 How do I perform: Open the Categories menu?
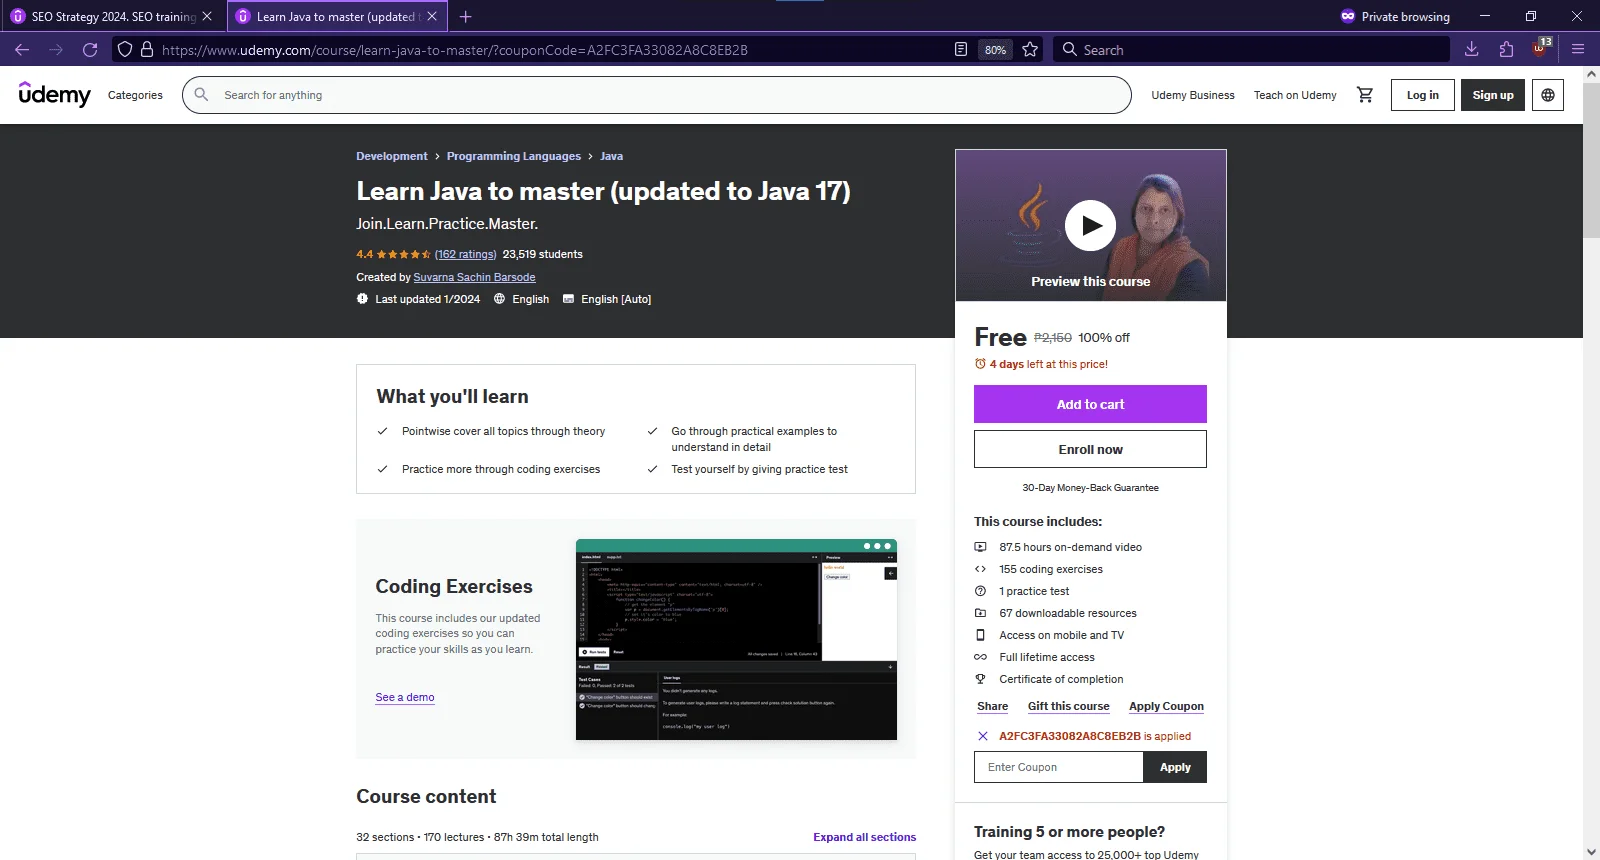[x=135, y=95]
